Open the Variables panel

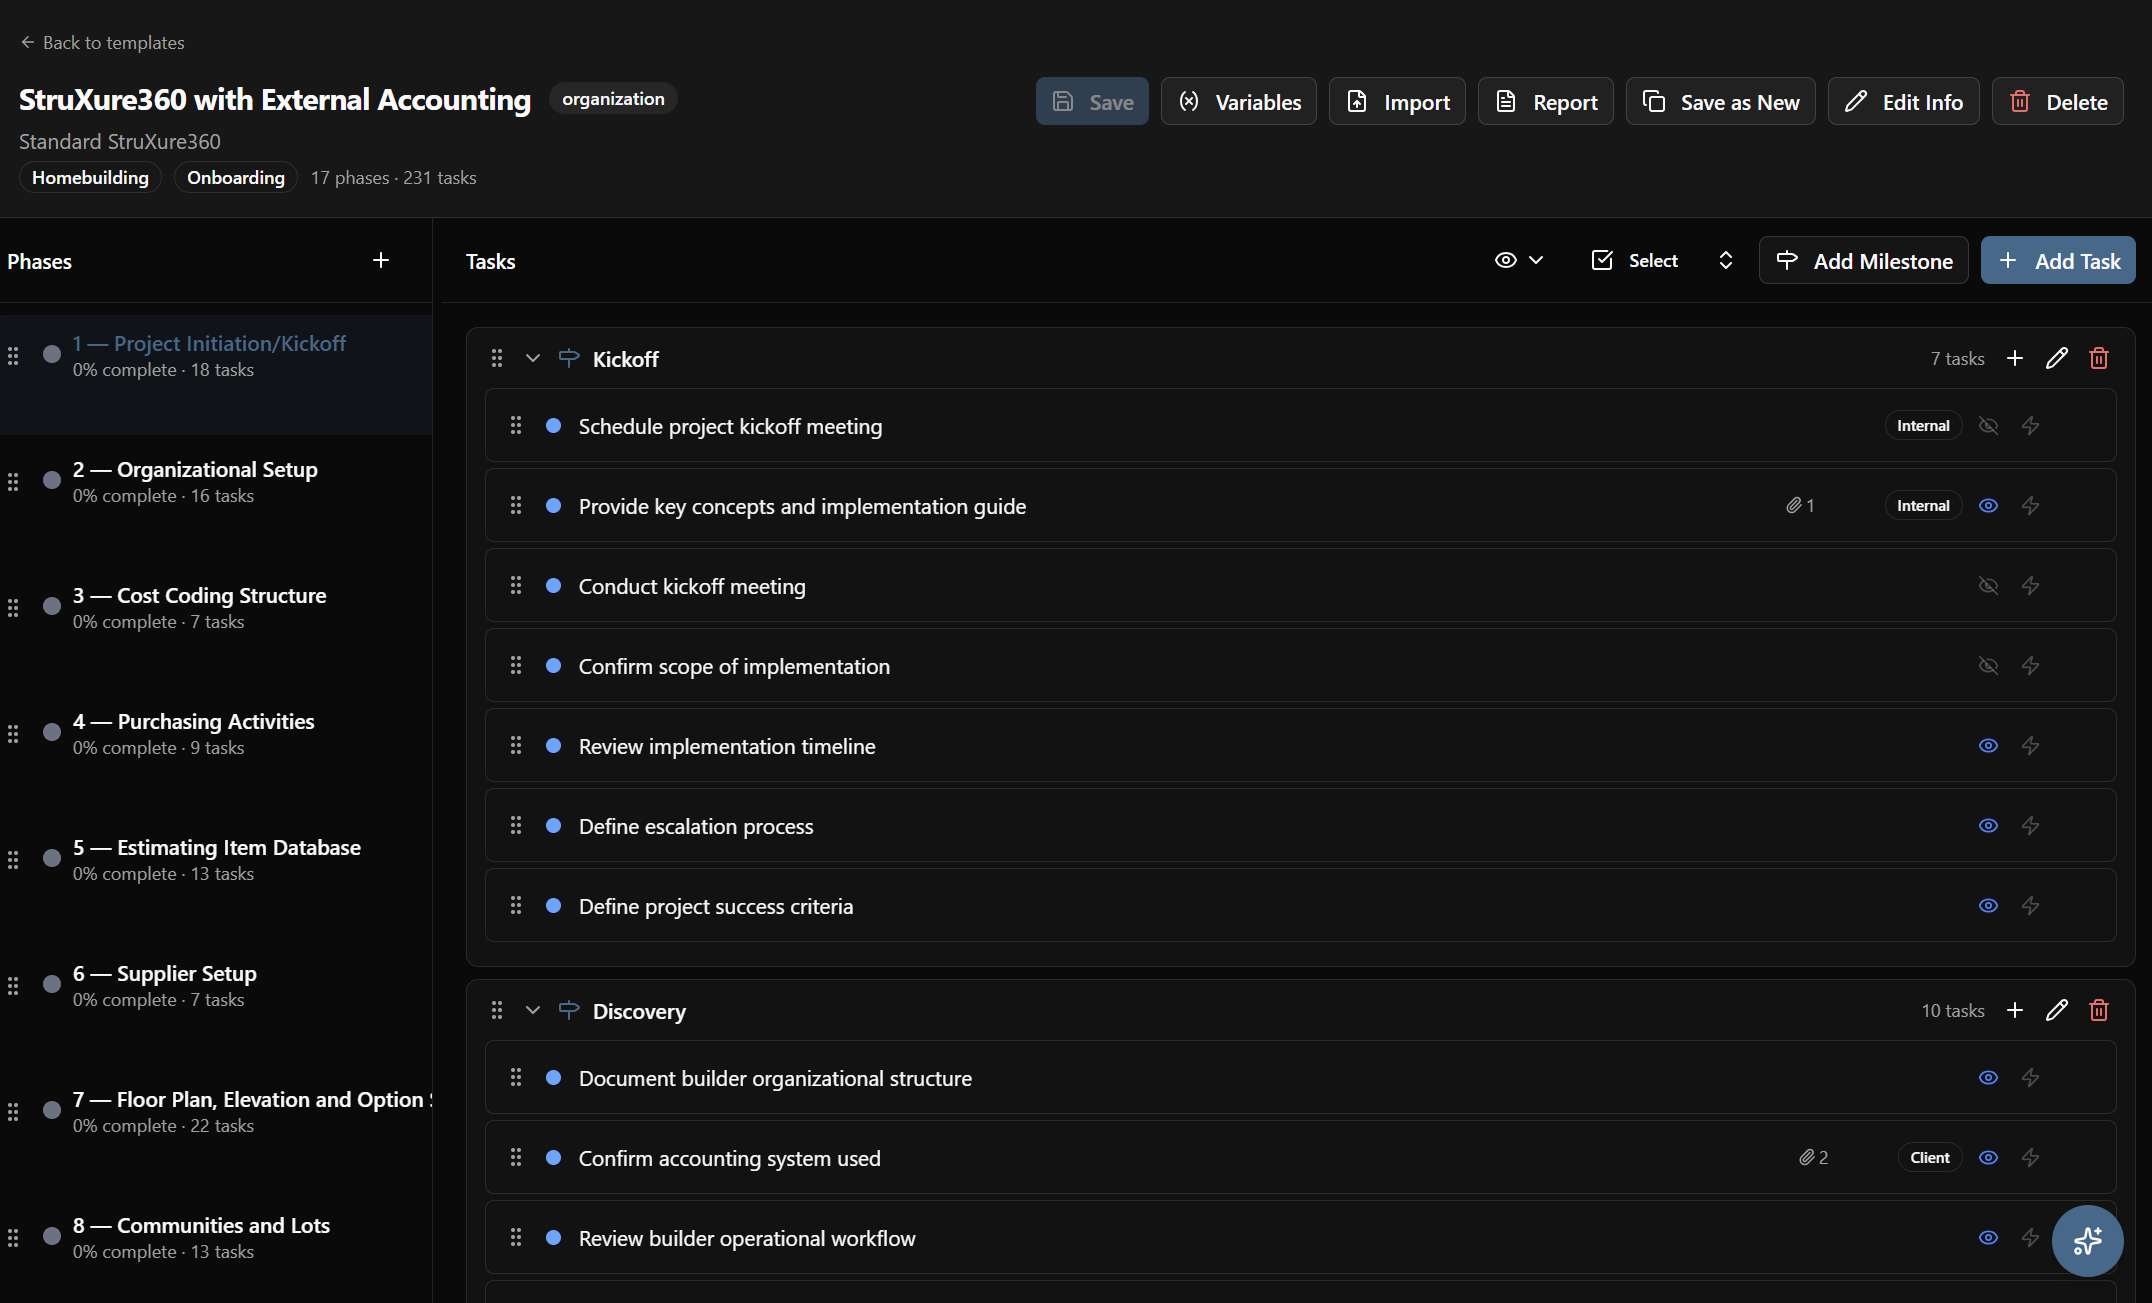(1238, 101)
